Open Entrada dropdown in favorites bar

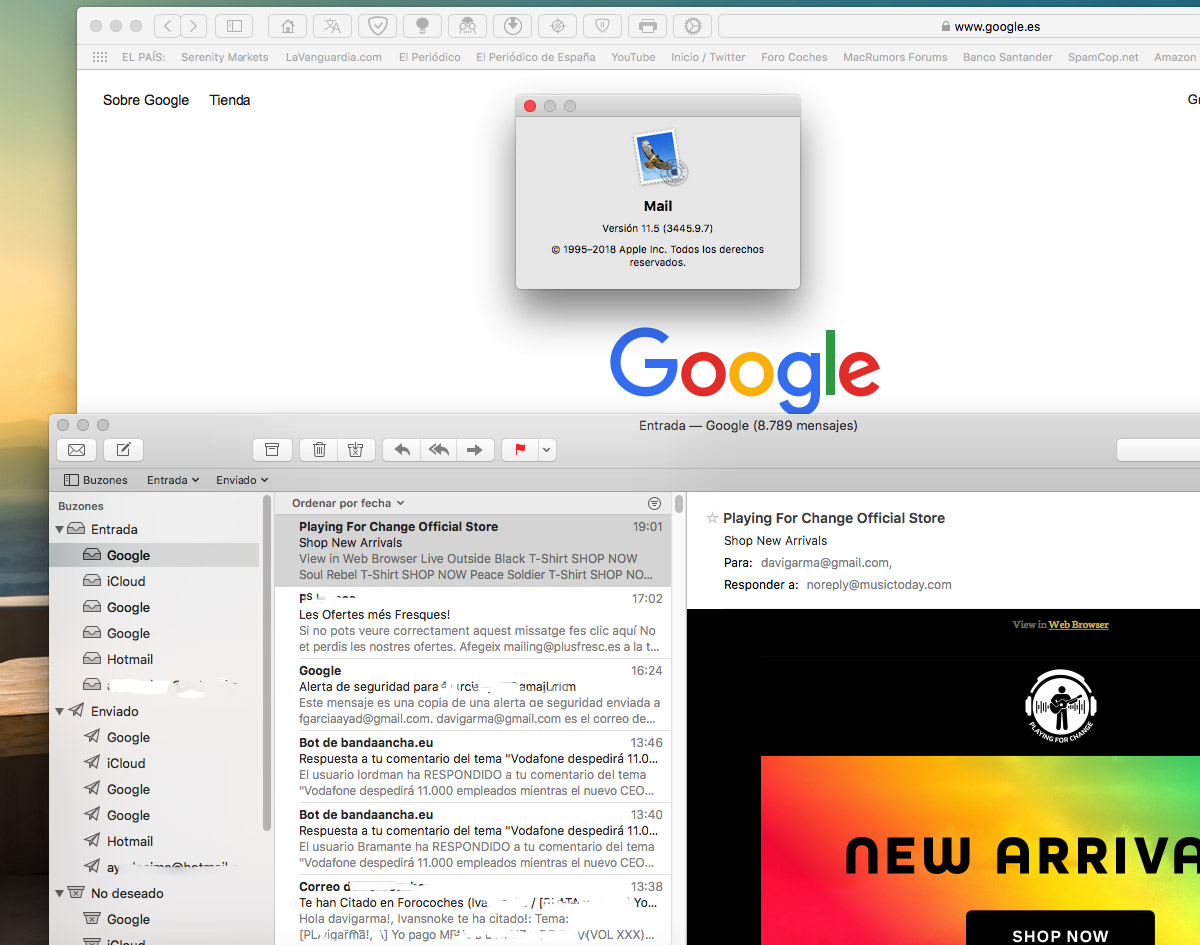coord(173,480)
